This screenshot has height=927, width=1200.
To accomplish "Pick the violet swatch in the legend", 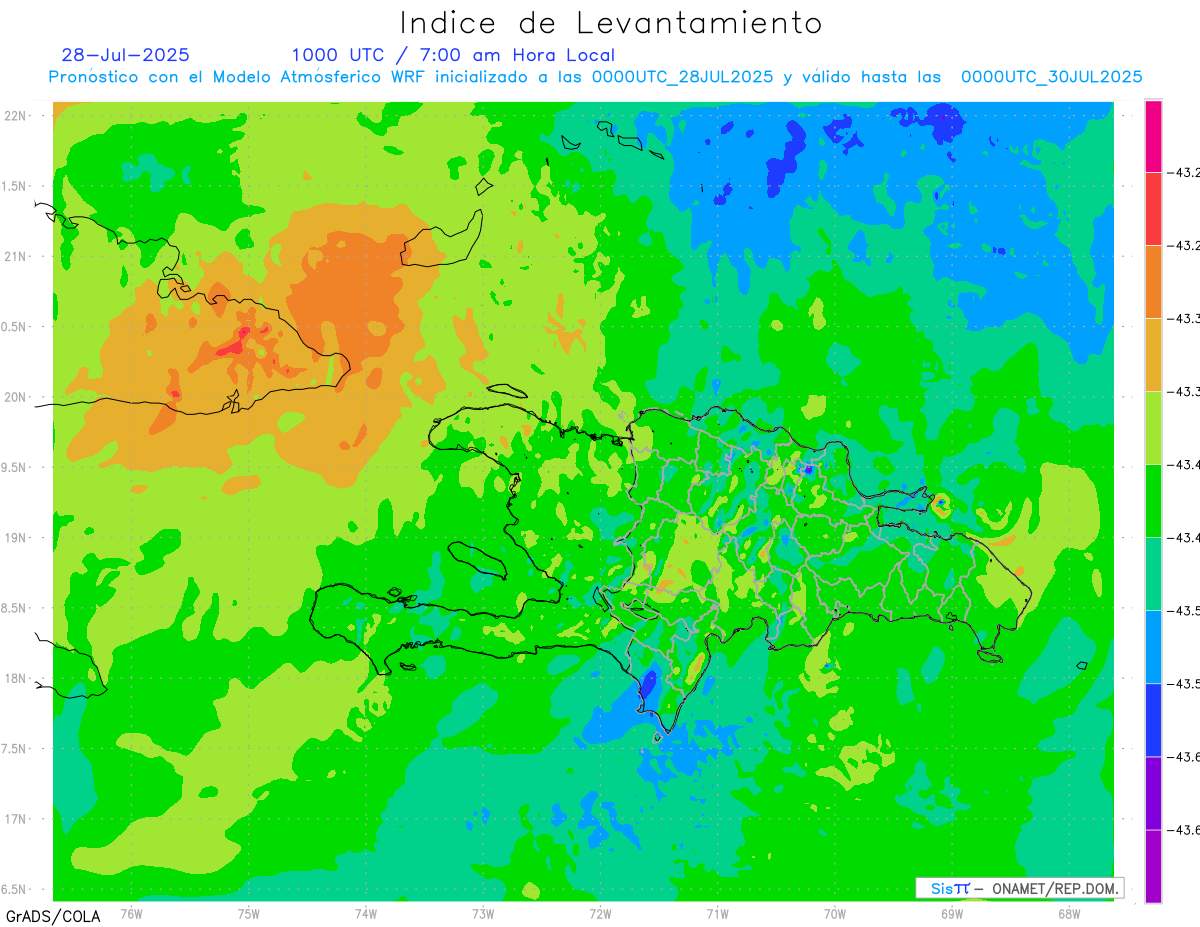I will [x=1153, y=793].
